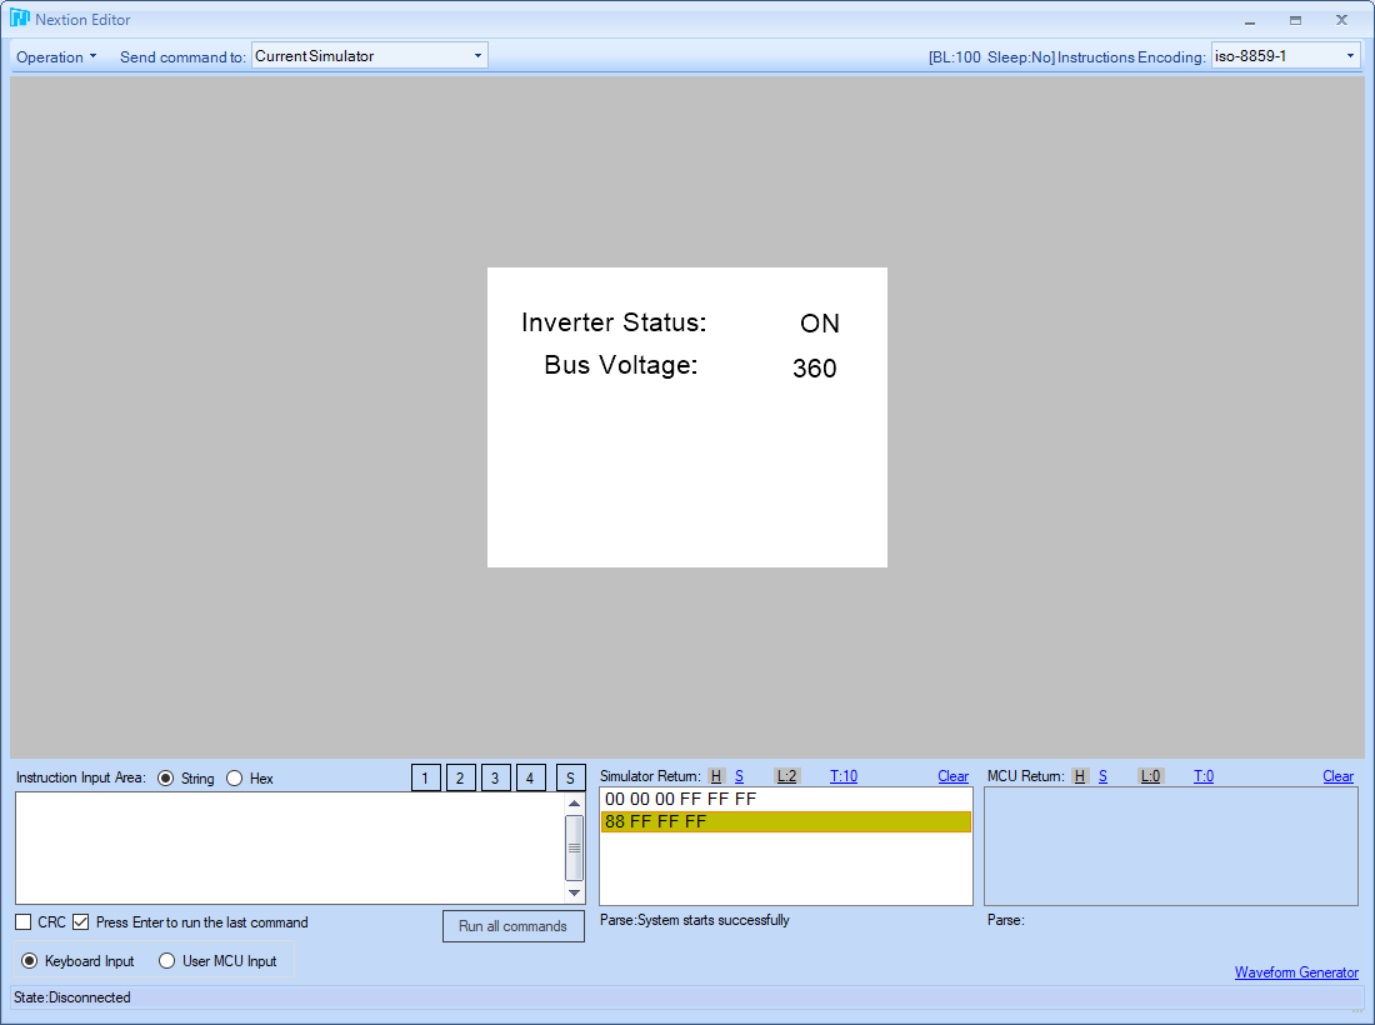This screenshot has height=1025, width=1375.
Task: Click the H toggle in MCU Return
Action: 1079,776
